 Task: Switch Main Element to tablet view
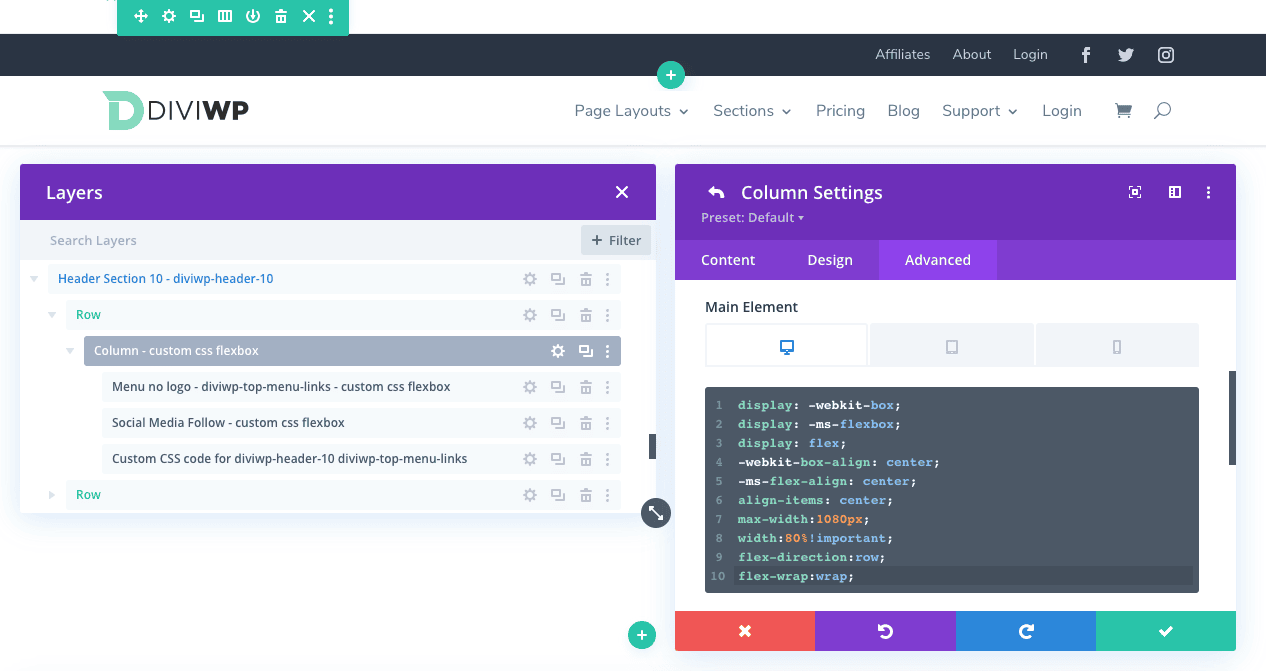click(952, 346)
